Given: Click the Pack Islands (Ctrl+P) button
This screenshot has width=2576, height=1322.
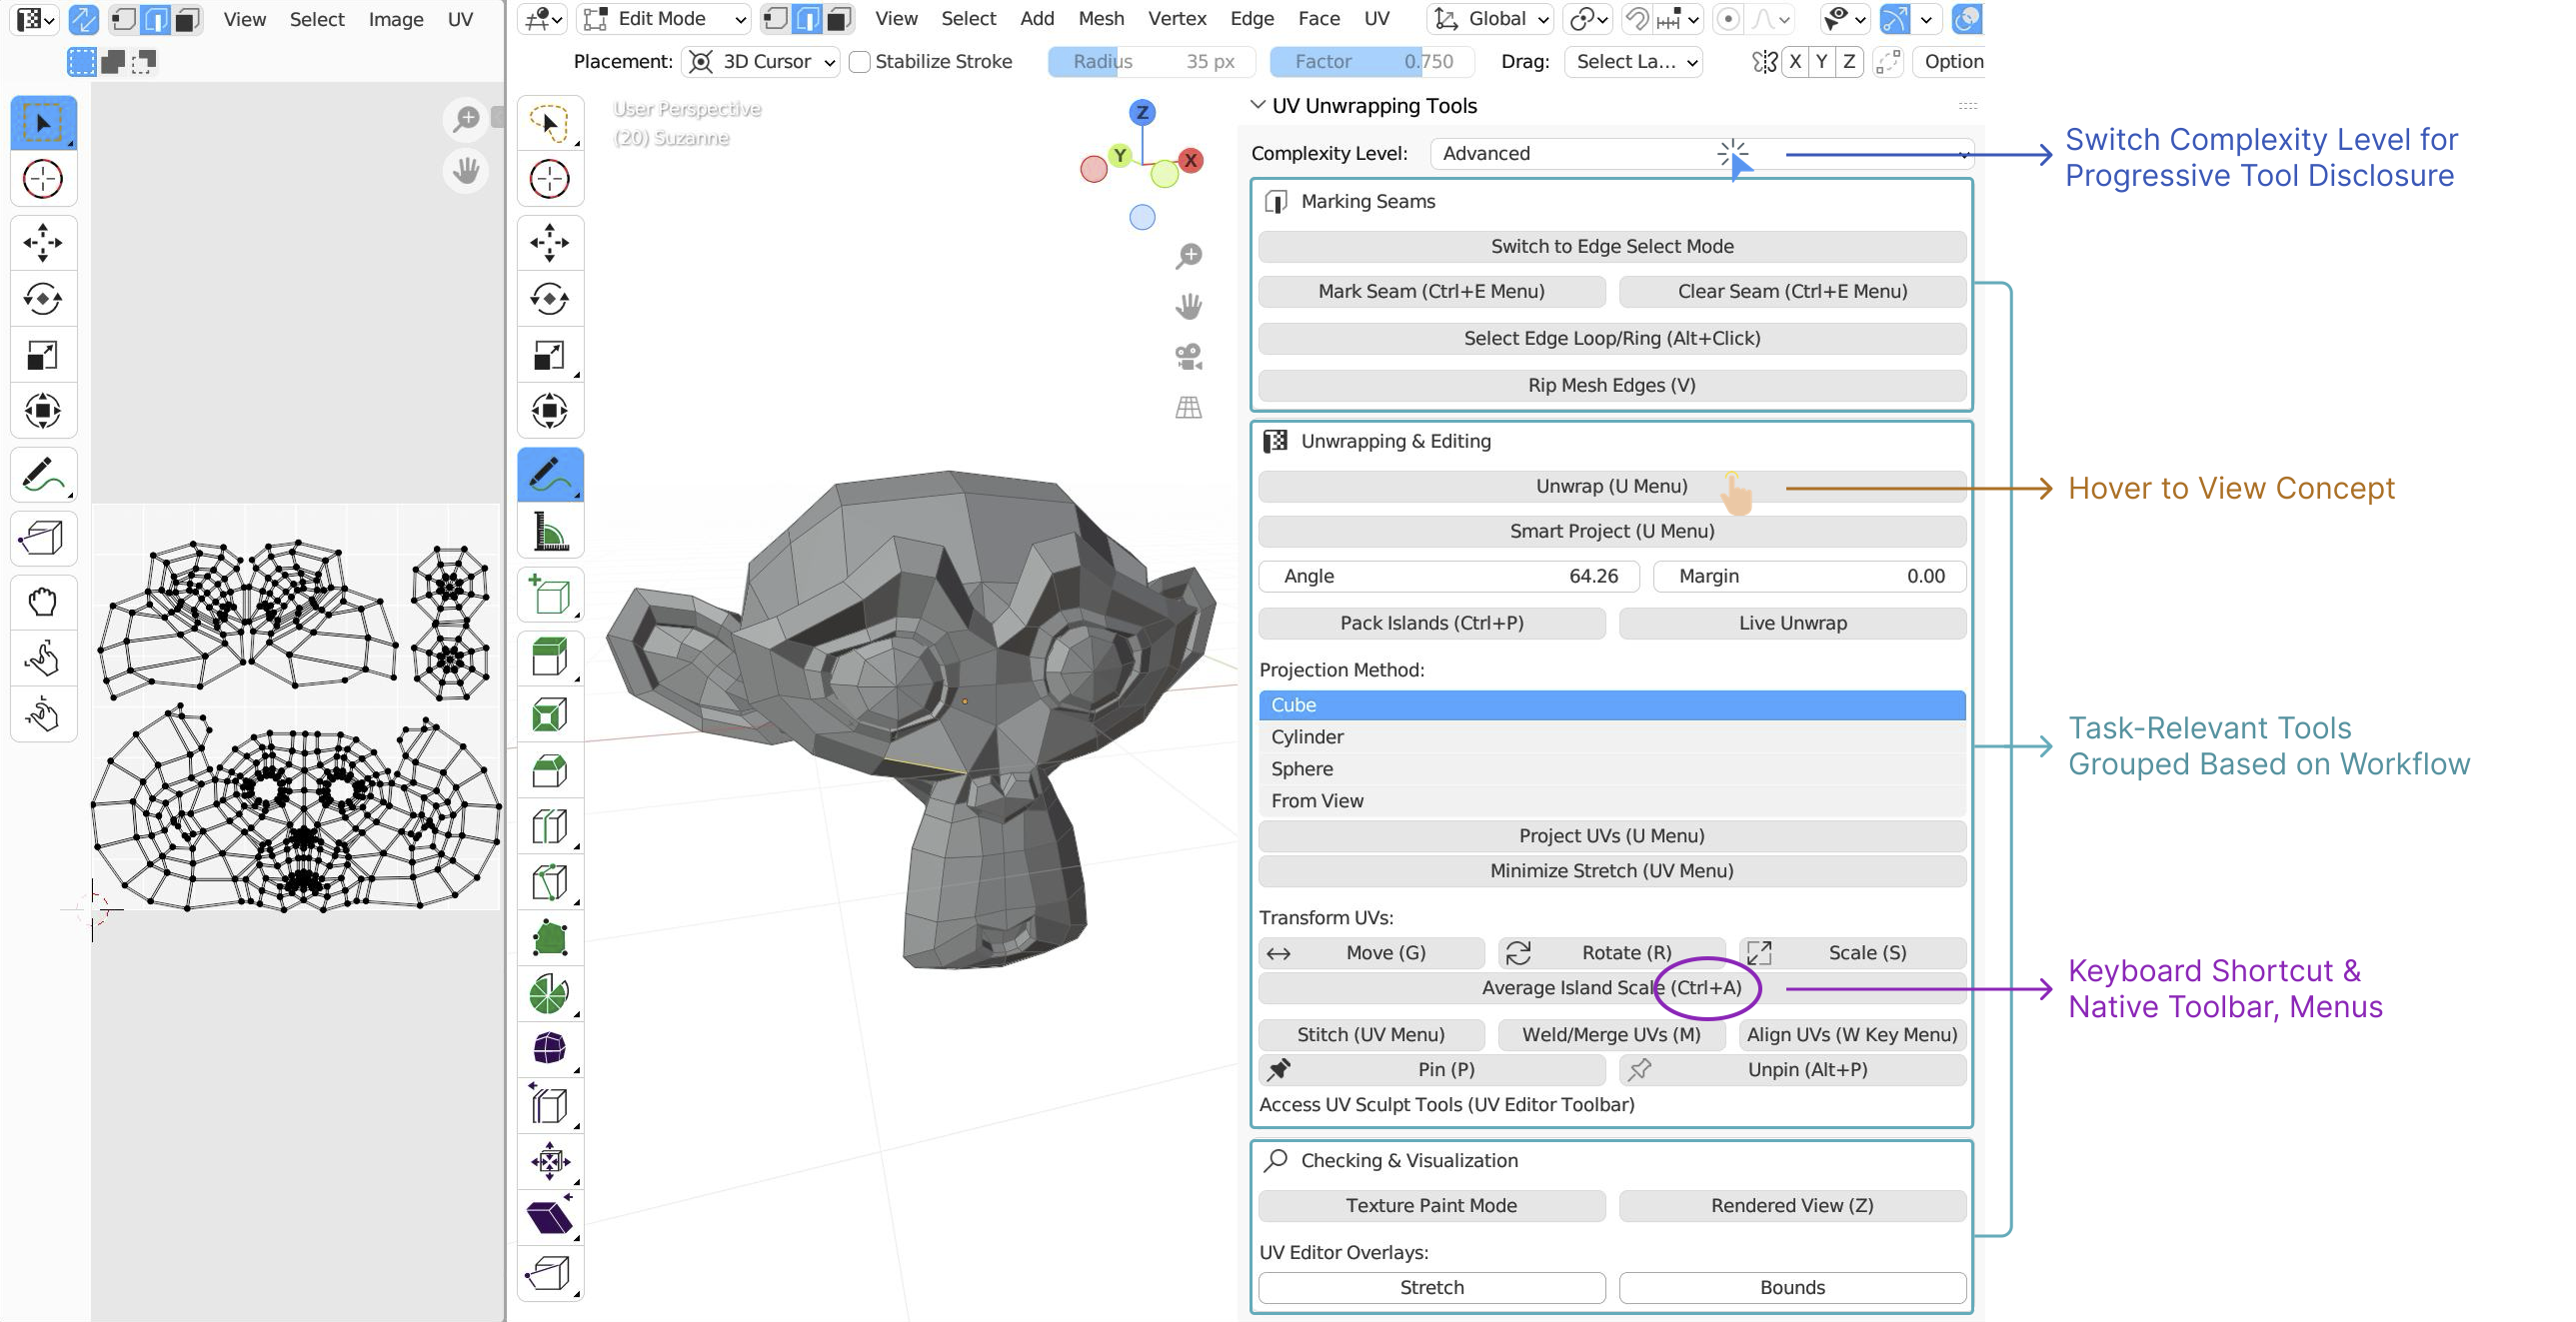Looking at the screenshot, I should tap(1431, 623).
